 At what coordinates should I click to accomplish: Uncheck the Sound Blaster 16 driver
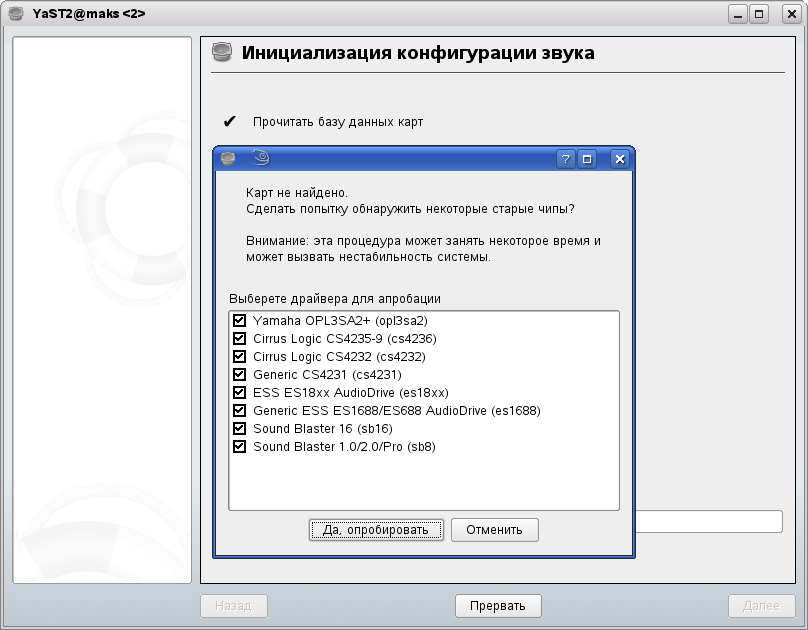coord(238,428)
